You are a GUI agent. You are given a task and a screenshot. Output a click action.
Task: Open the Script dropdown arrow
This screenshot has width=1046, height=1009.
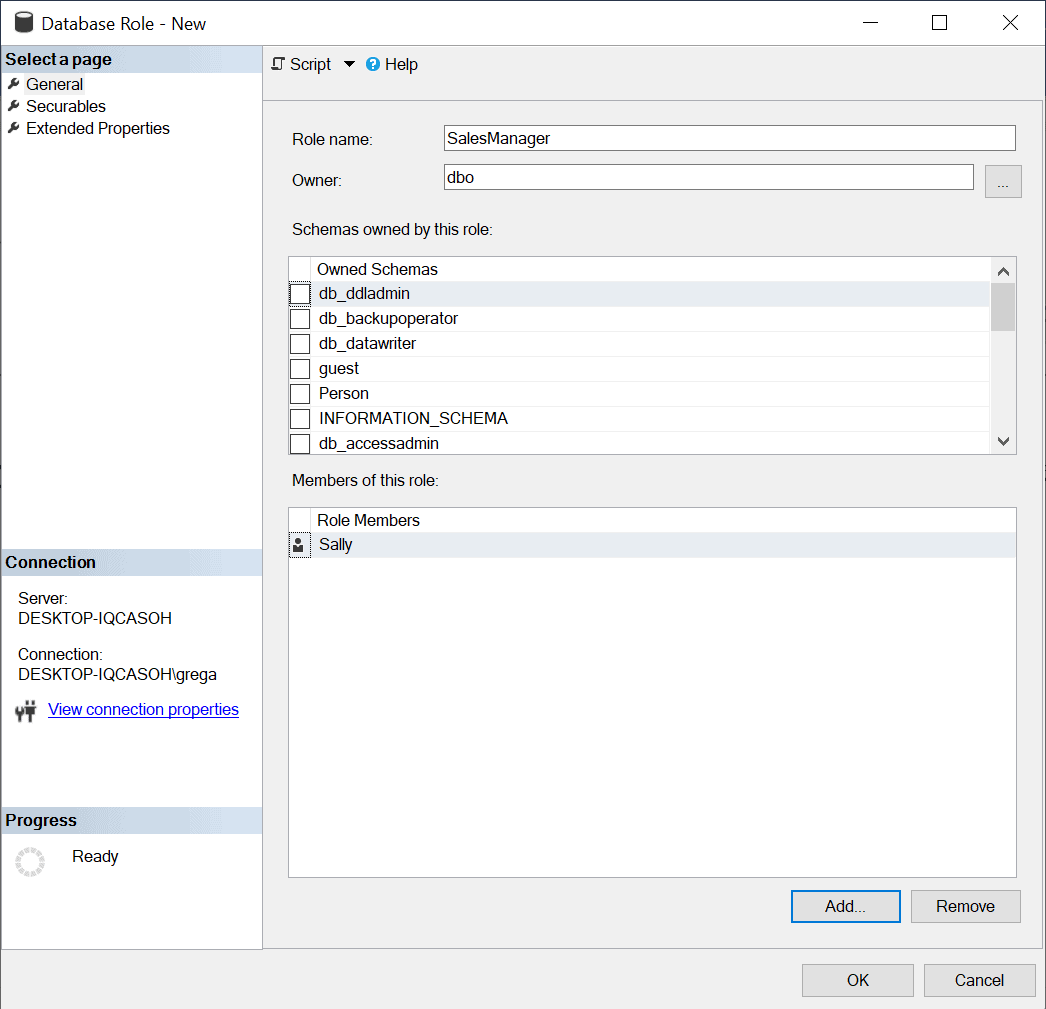pos(349,64)
